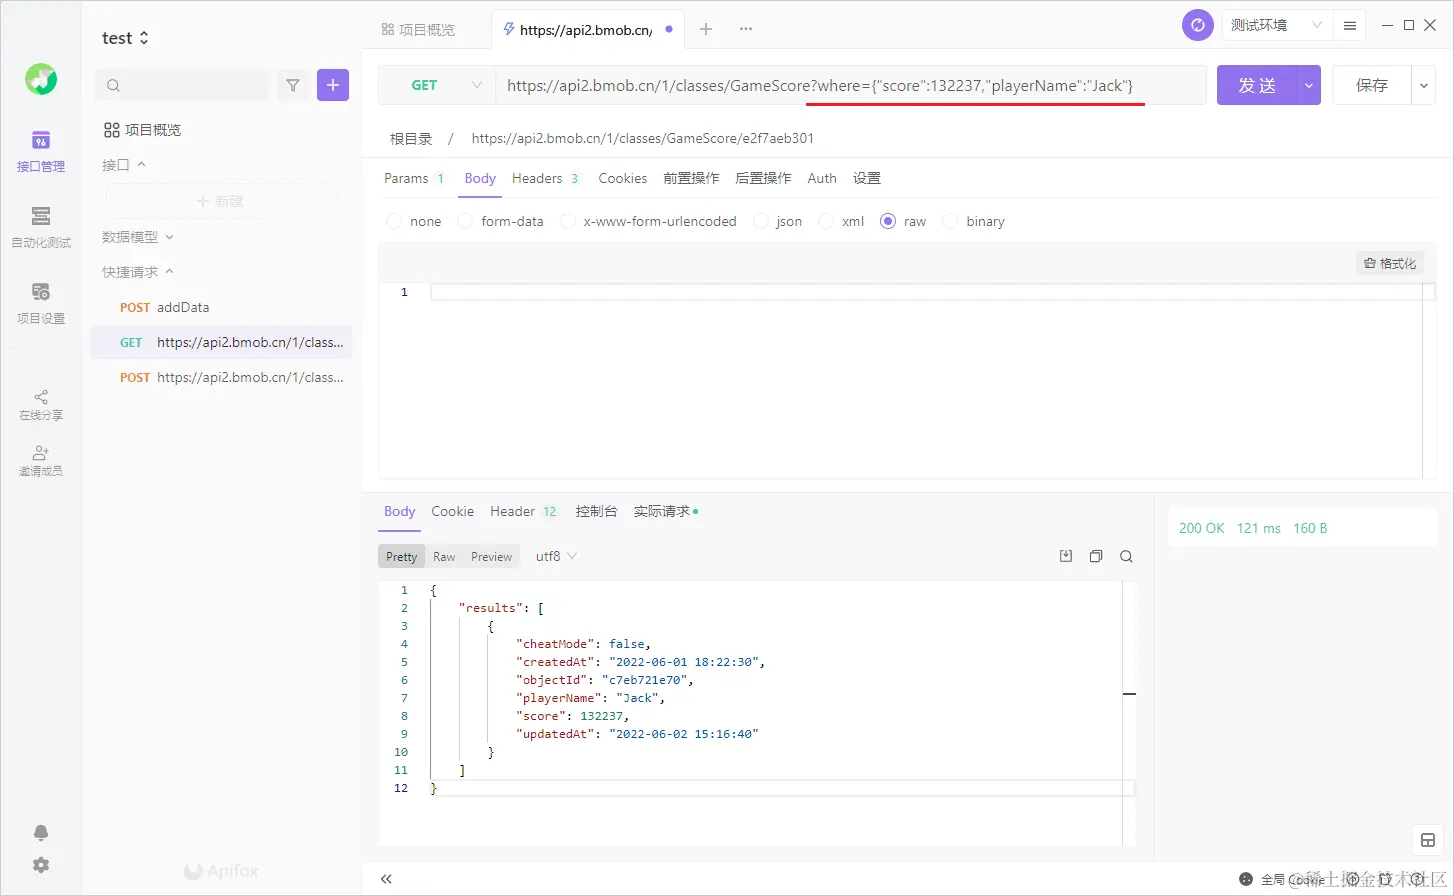This screenshot has height=896, width=1454.
Task: Expand the 数据模型 section
Action: click(138, 237)
